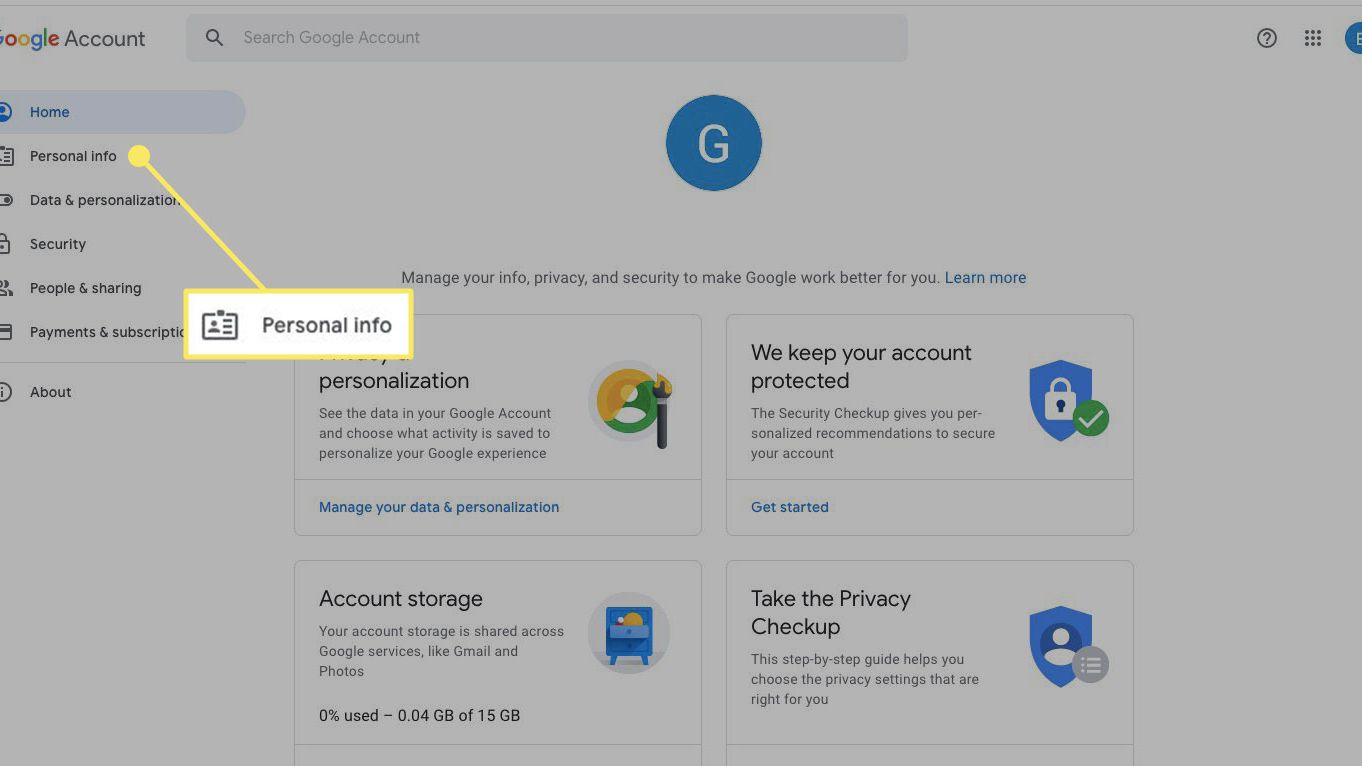
Task: Click the Payments card sidebar icon
Action: [5, 332]
